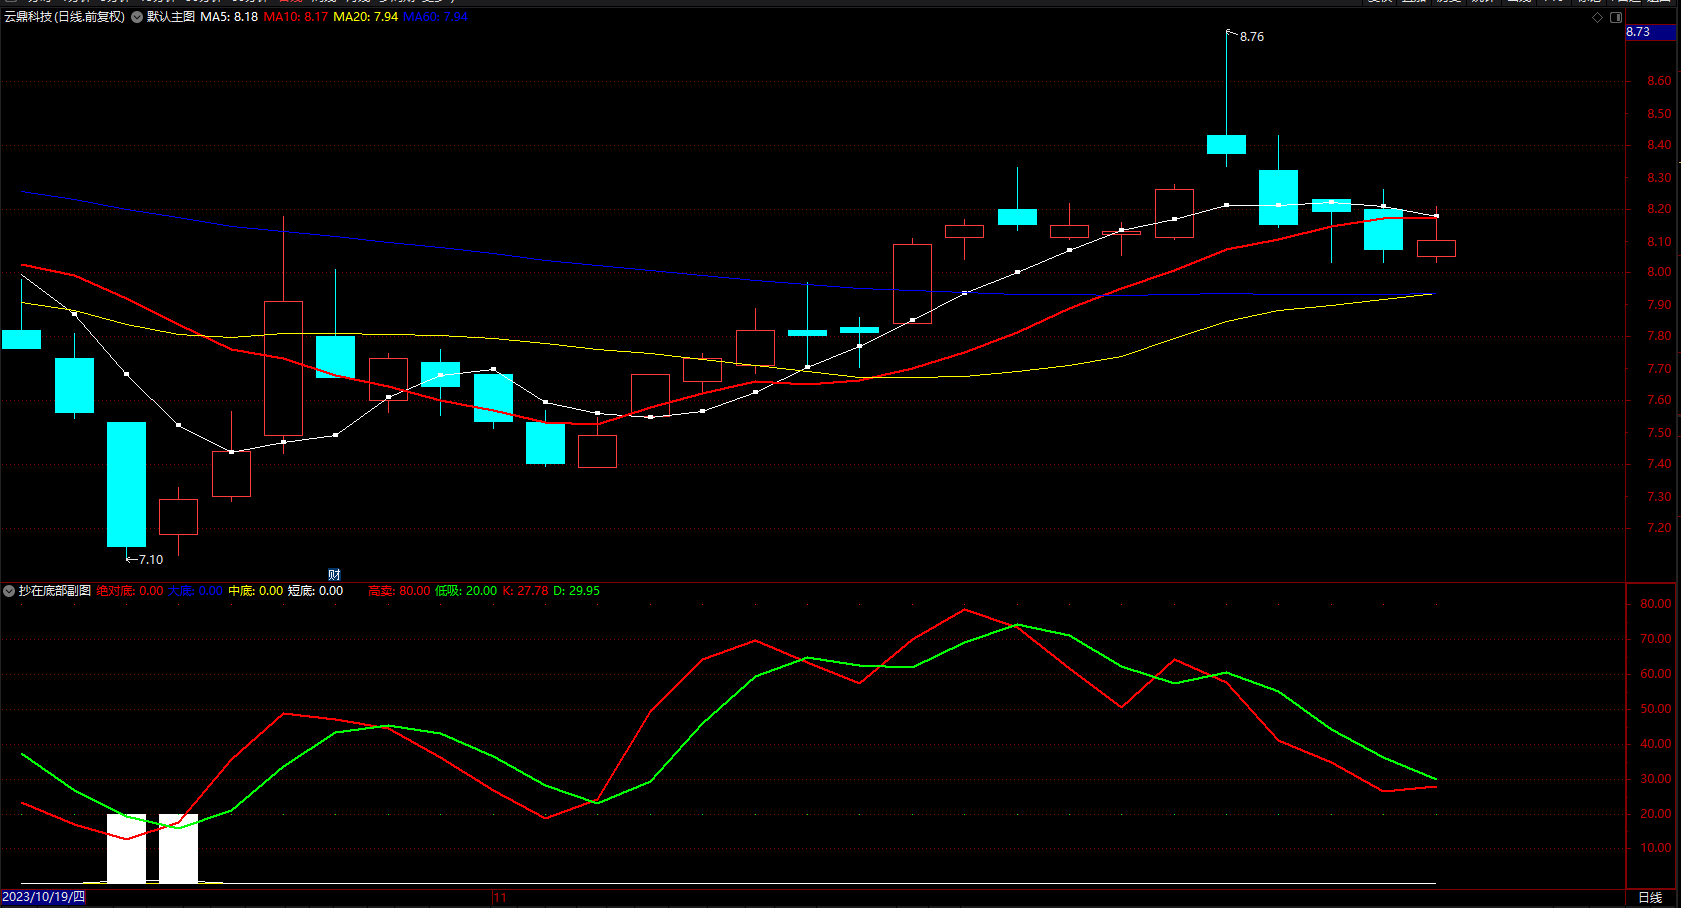Select the MA20: 7.94 indicator value

[366, 17]
